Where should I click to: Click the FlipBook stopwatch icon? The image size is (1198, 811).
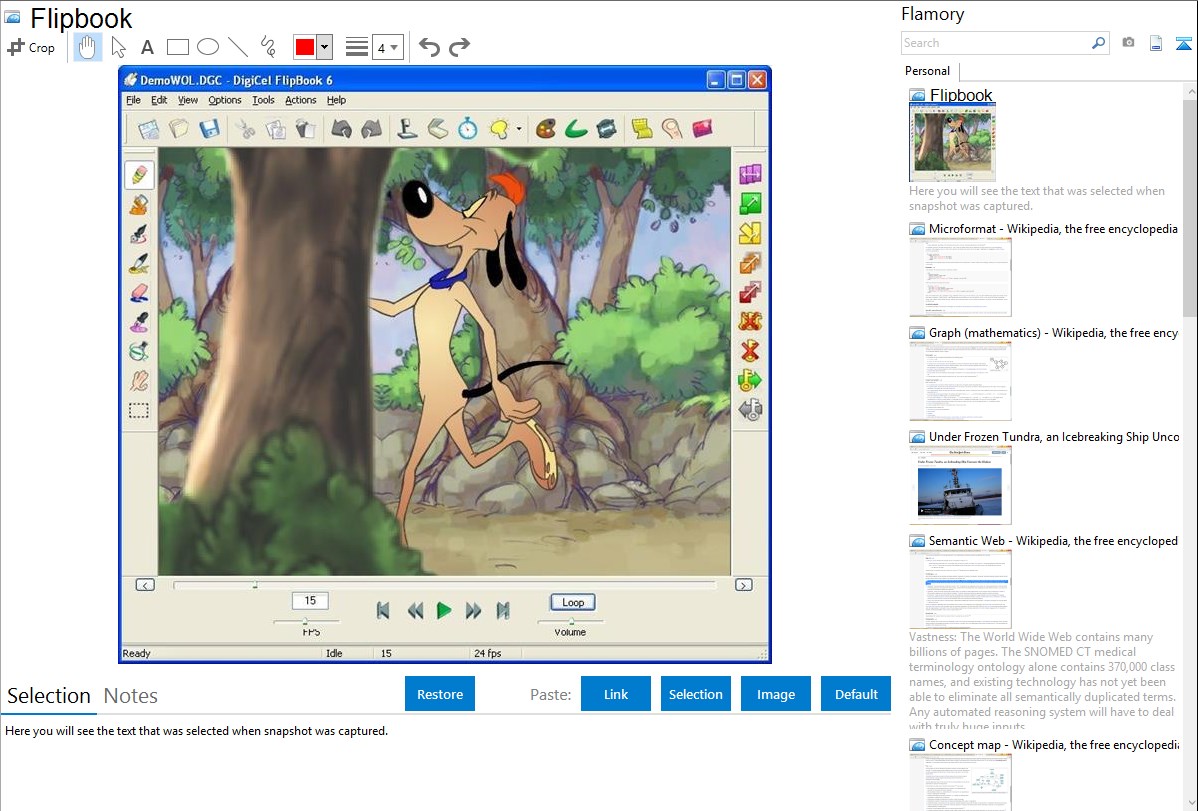tap(468, 128)
